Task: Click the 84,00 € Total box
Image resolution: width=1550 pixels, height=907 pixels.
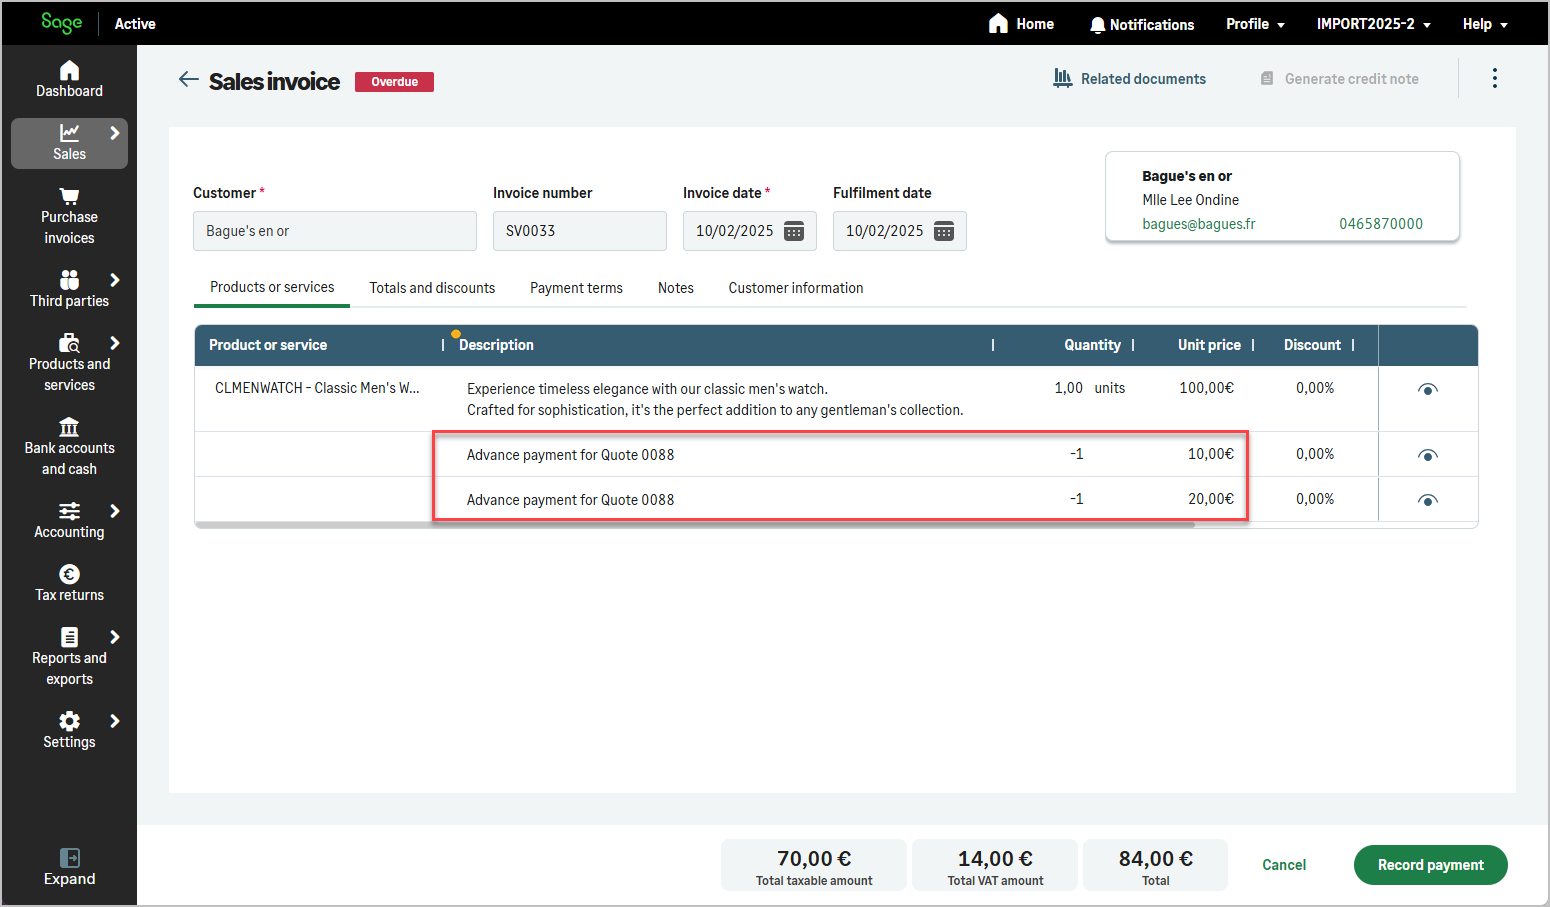Action: point(1155,865)
